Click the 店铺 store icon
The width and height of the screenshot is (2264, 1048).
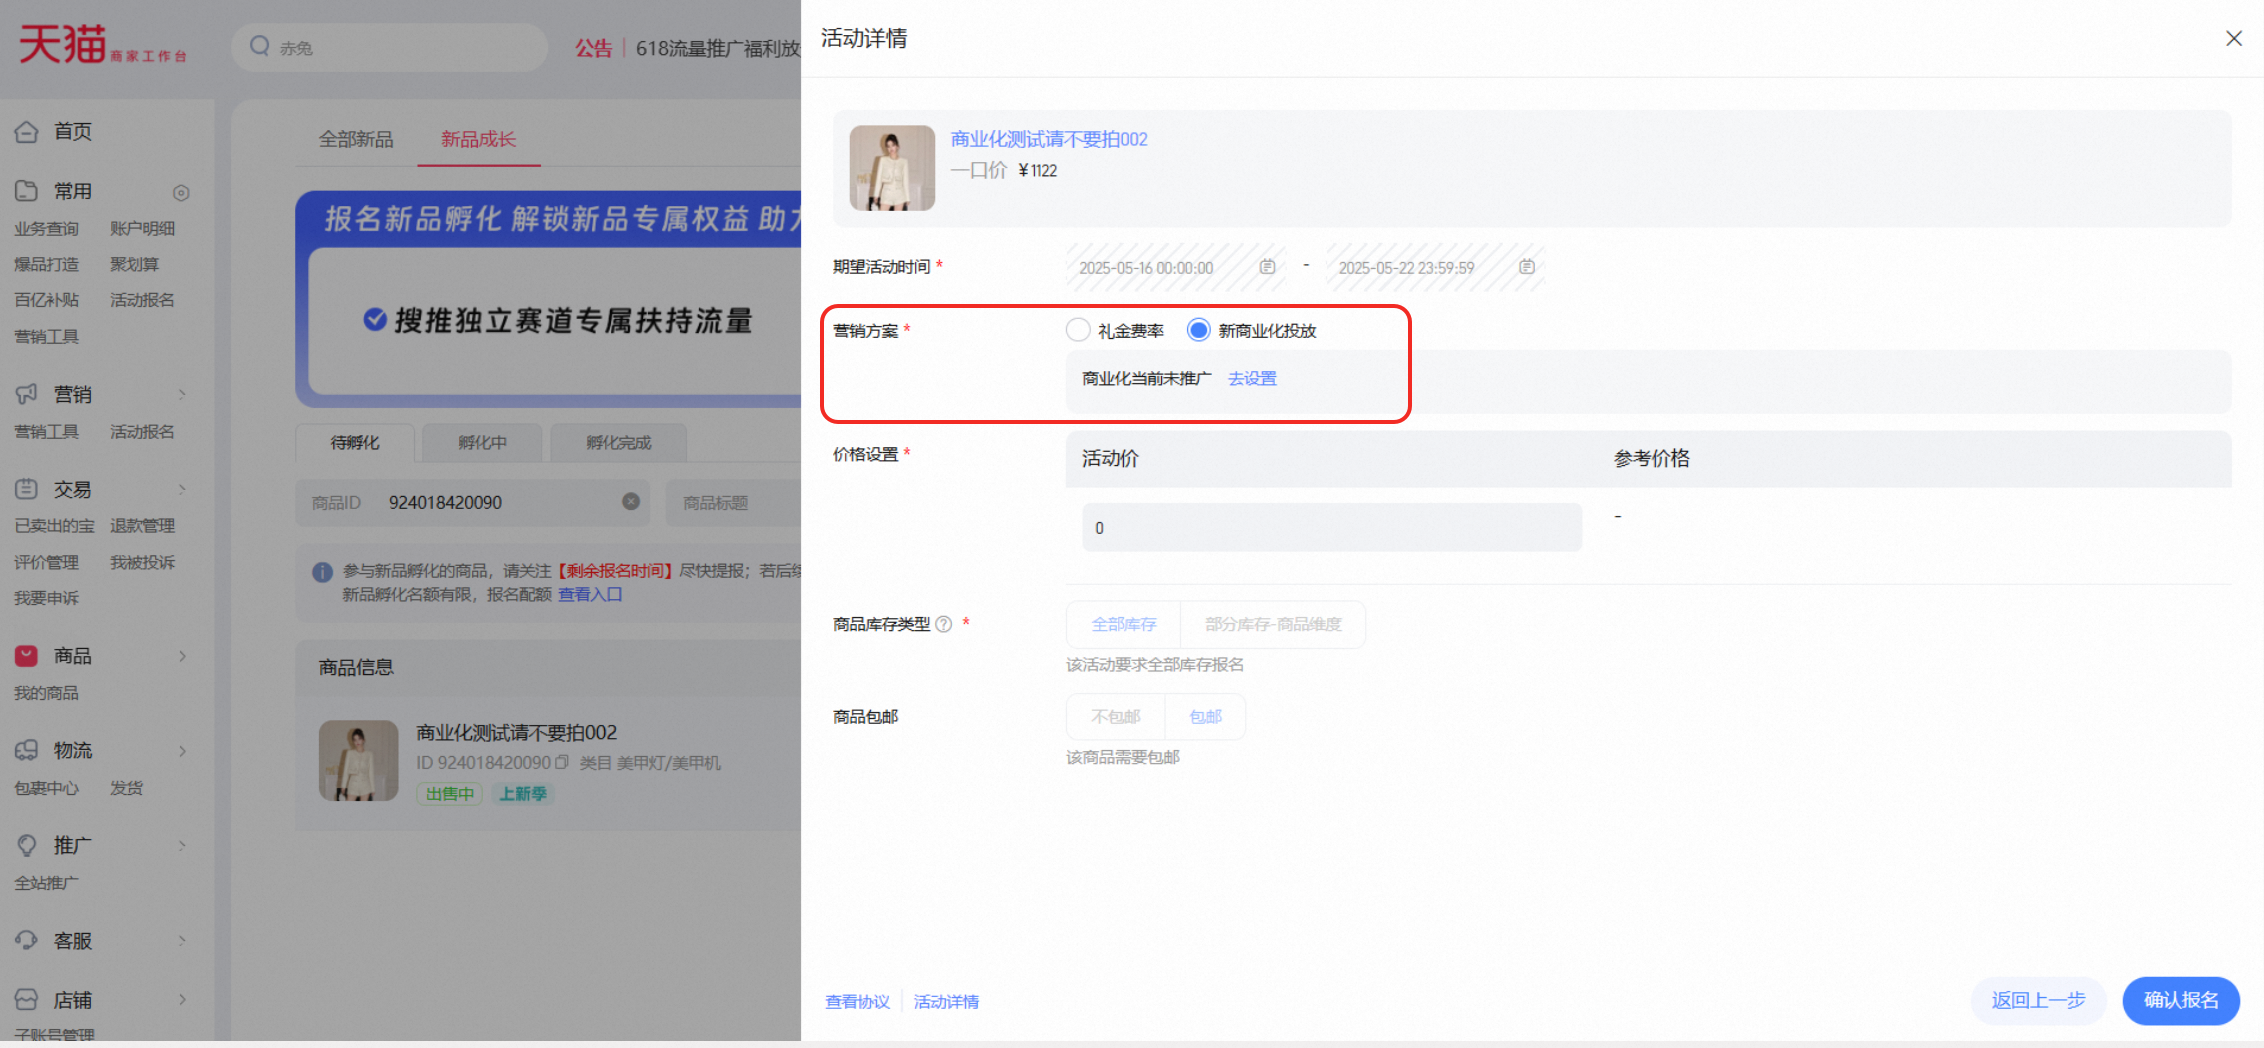point(27,999)
